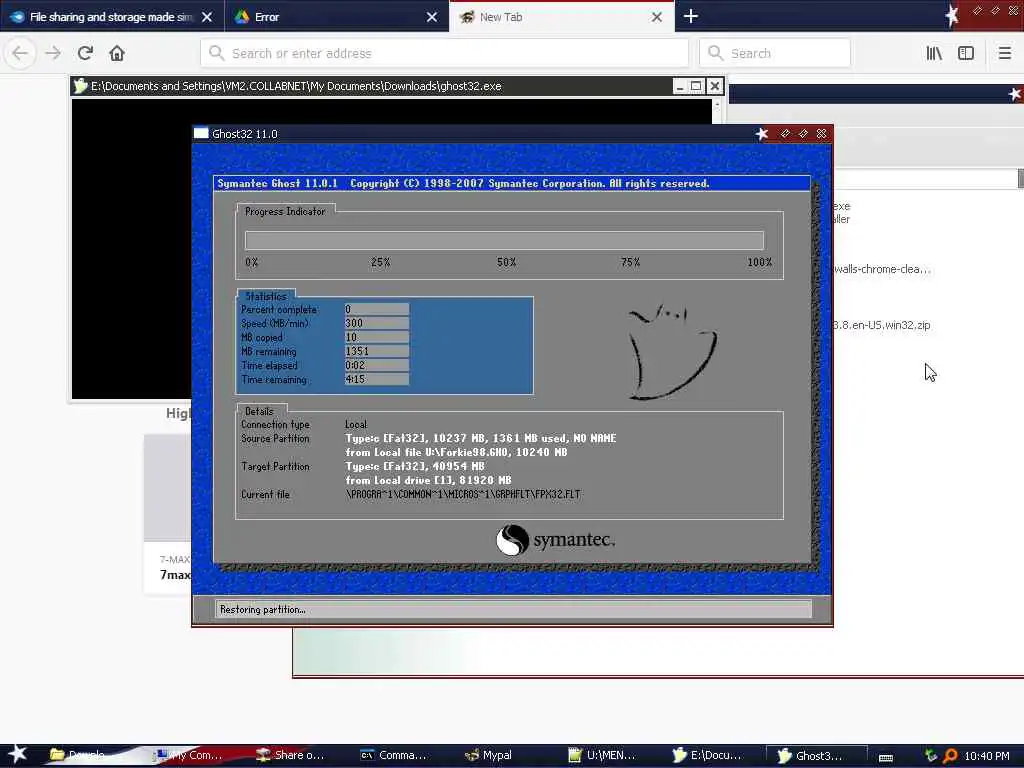
Task: Switch to Command prompt taskbar button
Action: (394, 756)
